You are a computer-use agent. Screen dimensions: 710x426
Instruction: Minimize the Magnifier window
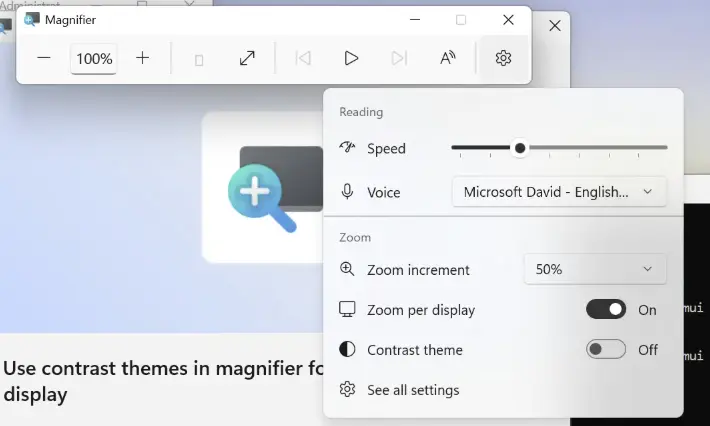(415, 20)
